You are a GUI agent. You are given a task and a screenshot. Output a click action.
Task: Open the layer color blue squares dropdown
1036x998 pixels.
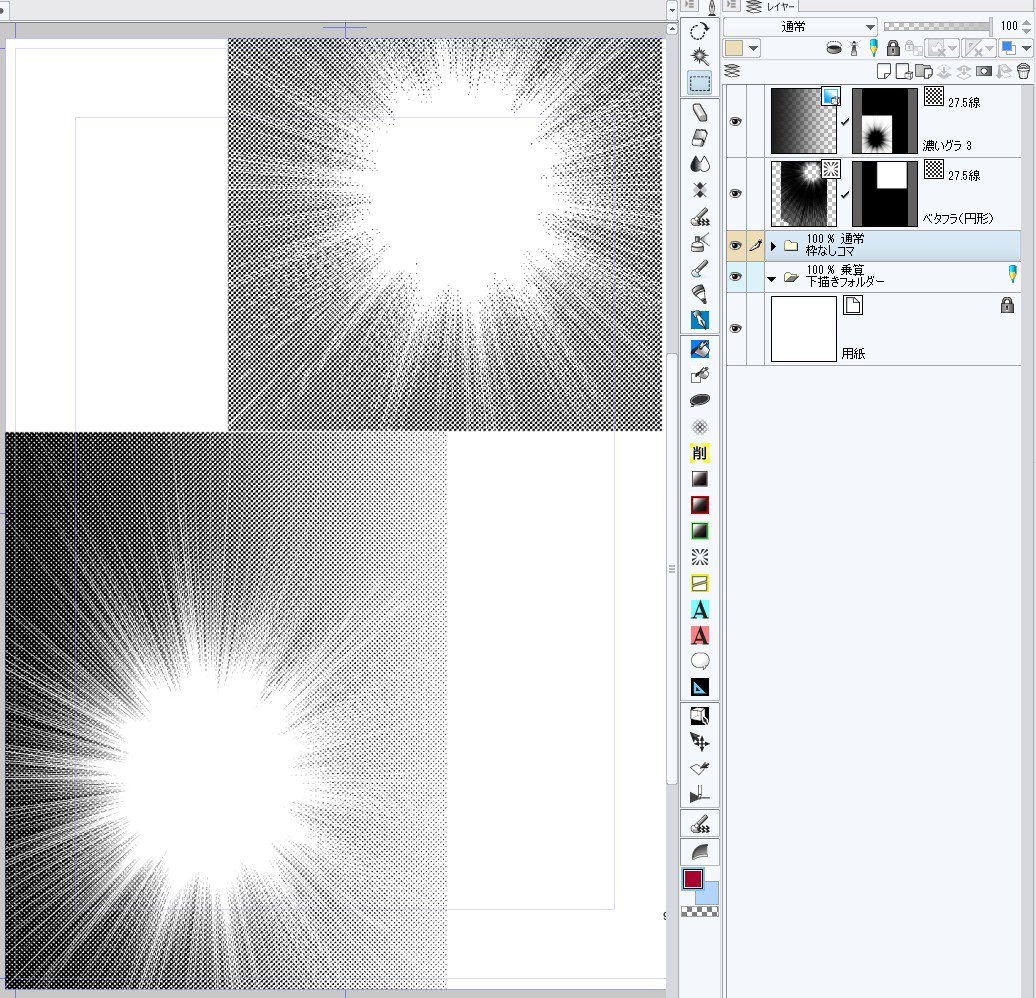[x=1015, y=48]
